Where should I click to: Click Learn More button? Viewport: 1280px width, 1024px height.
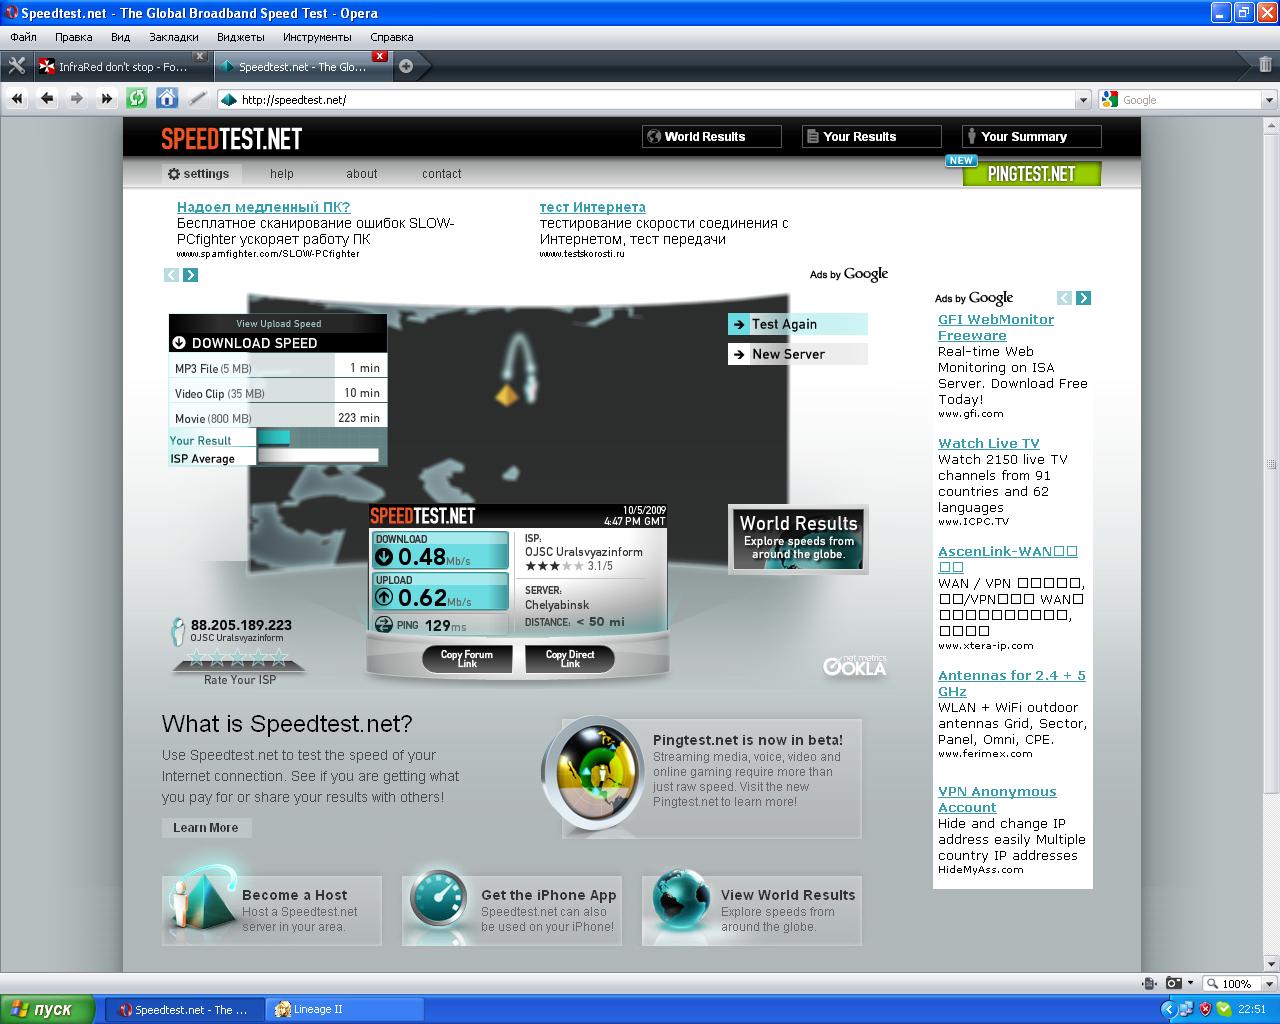pos(206,827)
